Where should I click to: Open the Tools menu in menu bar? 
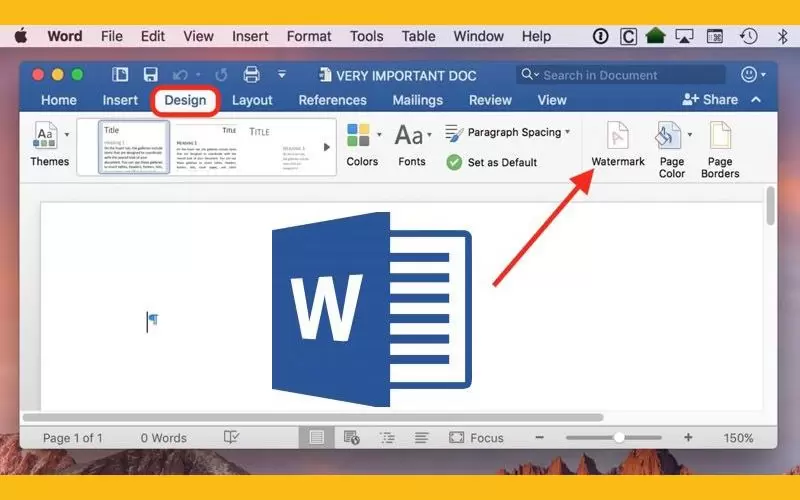[366, 36]
